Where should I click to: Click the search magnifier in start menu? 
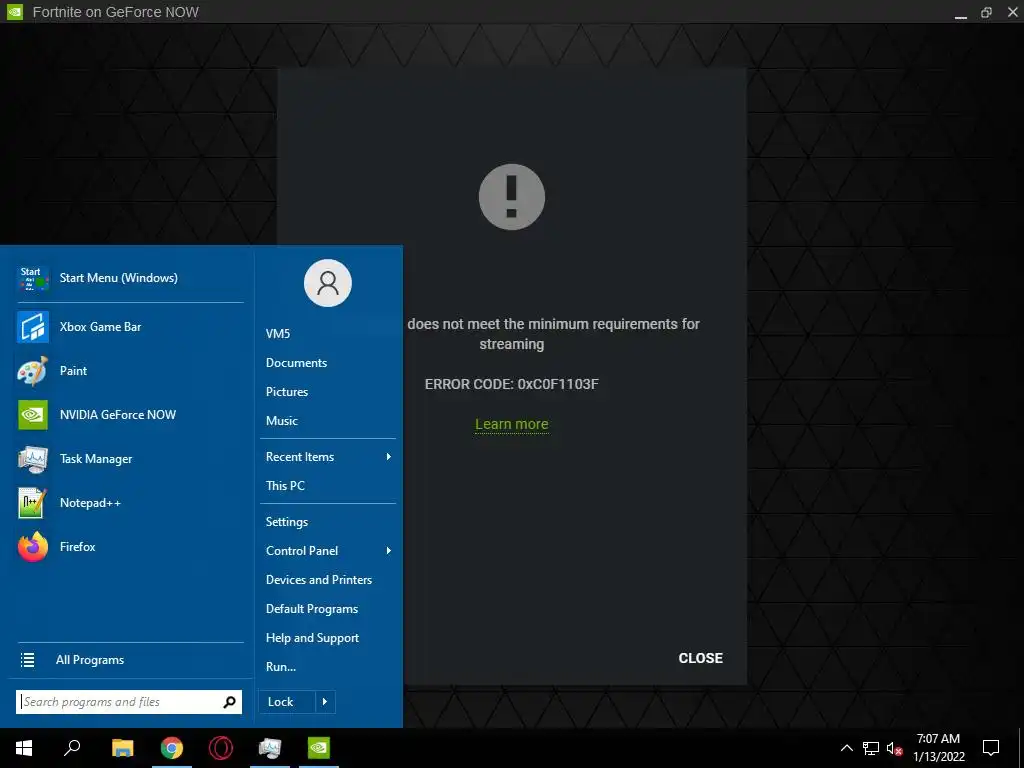coord(229,702)
